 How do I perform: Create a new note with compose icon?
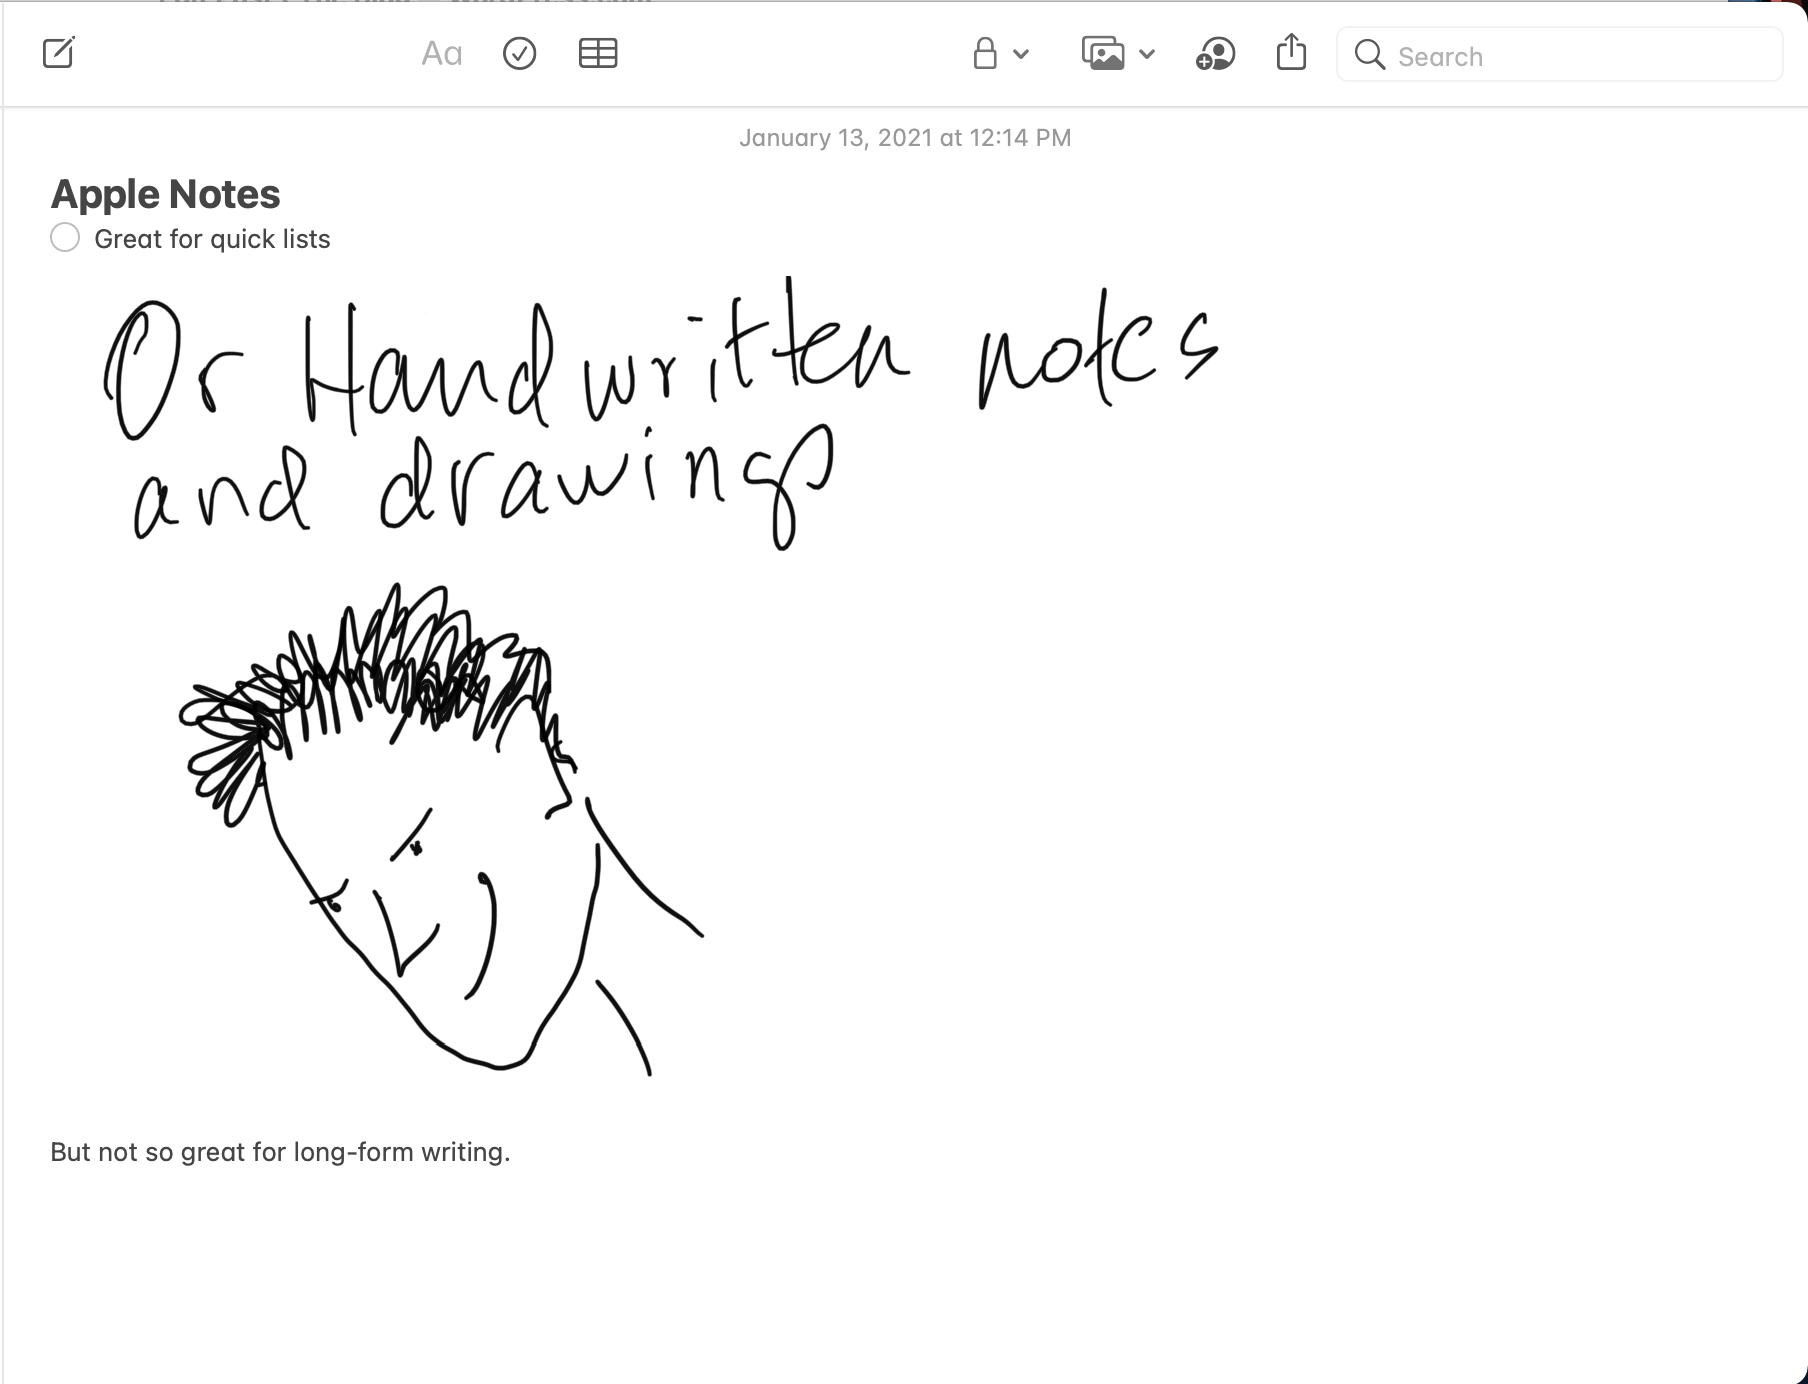click(x=59, y=53)
